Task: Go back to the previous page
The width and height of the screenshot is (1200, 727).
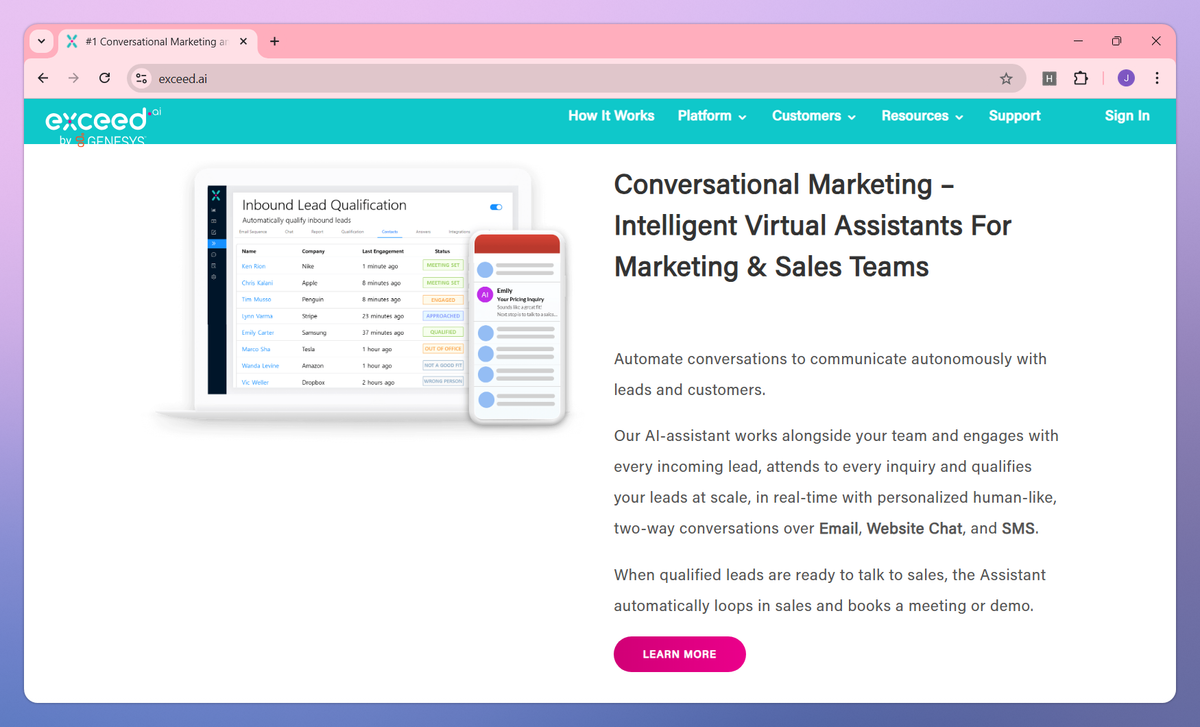Action: click(42, 78)
